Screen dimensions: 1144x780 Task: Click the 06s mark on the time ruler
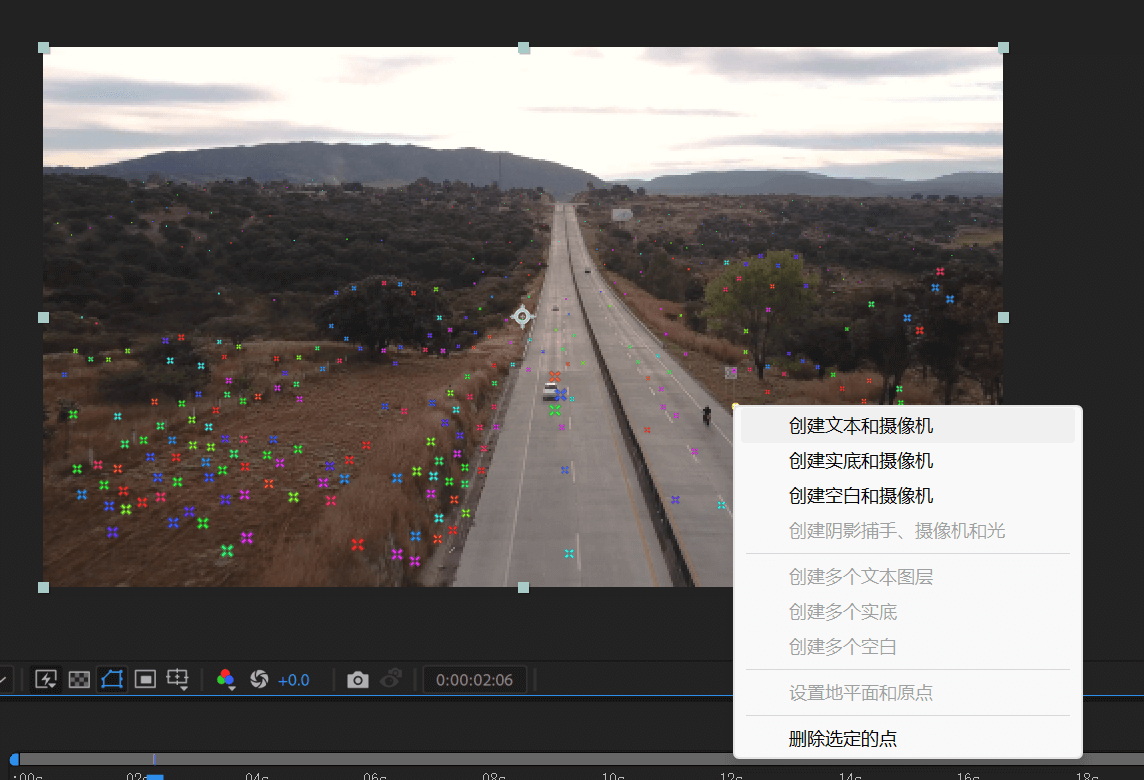coord(375,776)
